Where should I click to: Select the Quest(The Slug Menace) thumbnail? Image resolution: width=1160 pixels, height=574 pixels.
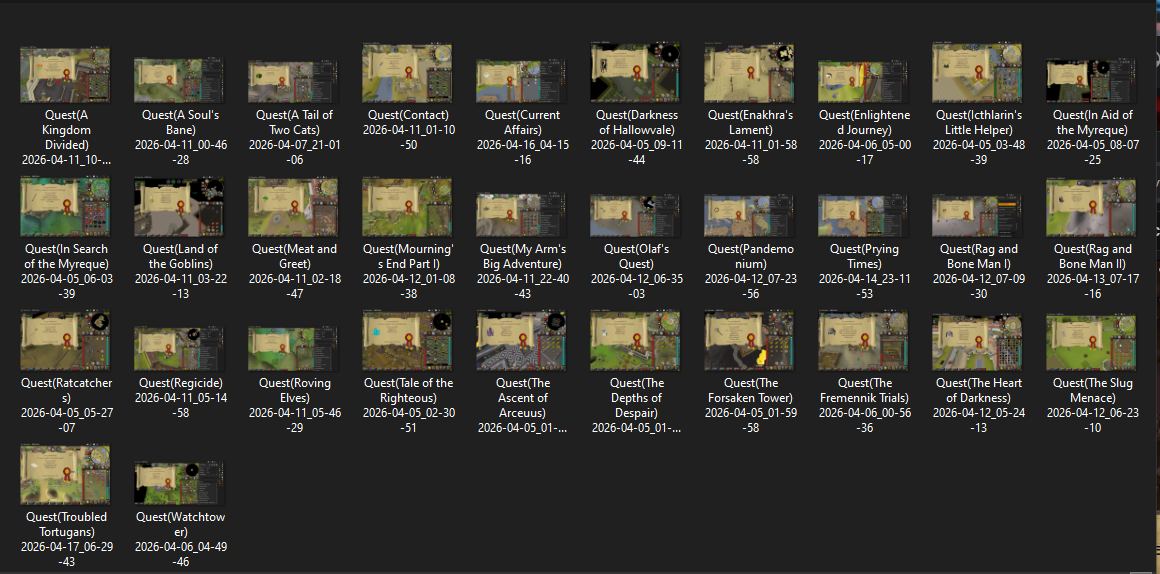(1090, 342)
